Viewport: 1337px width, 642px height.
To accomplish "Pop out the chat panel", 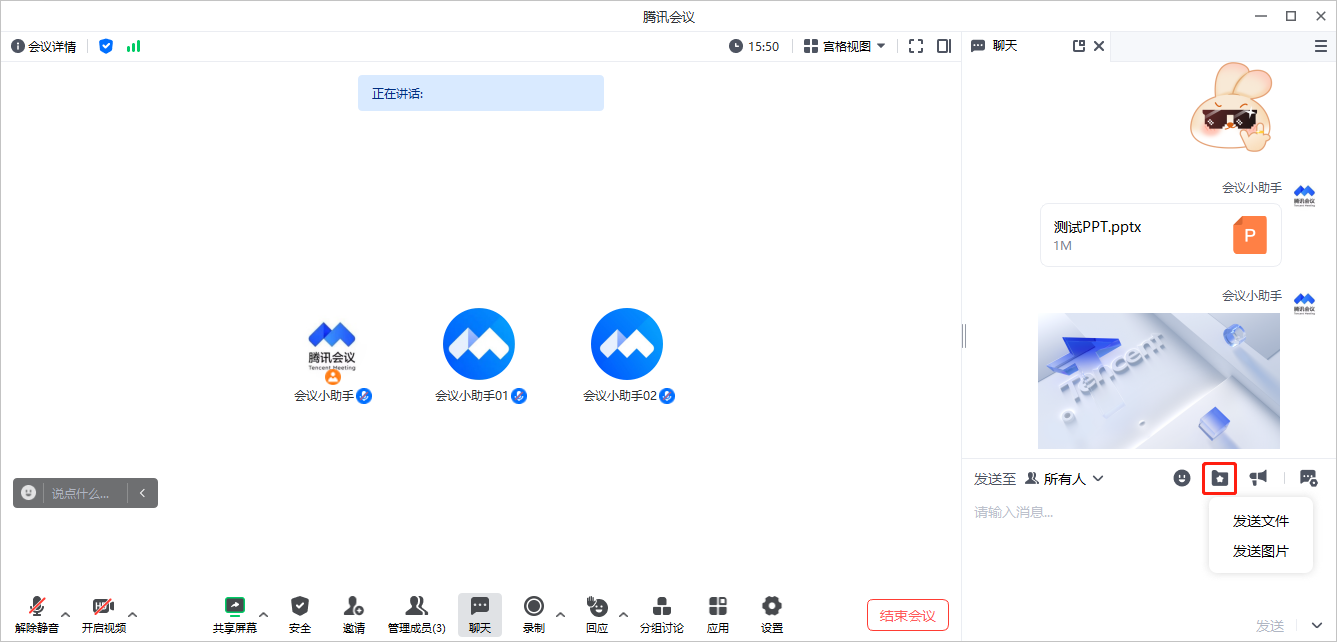I will [1079, 46].
